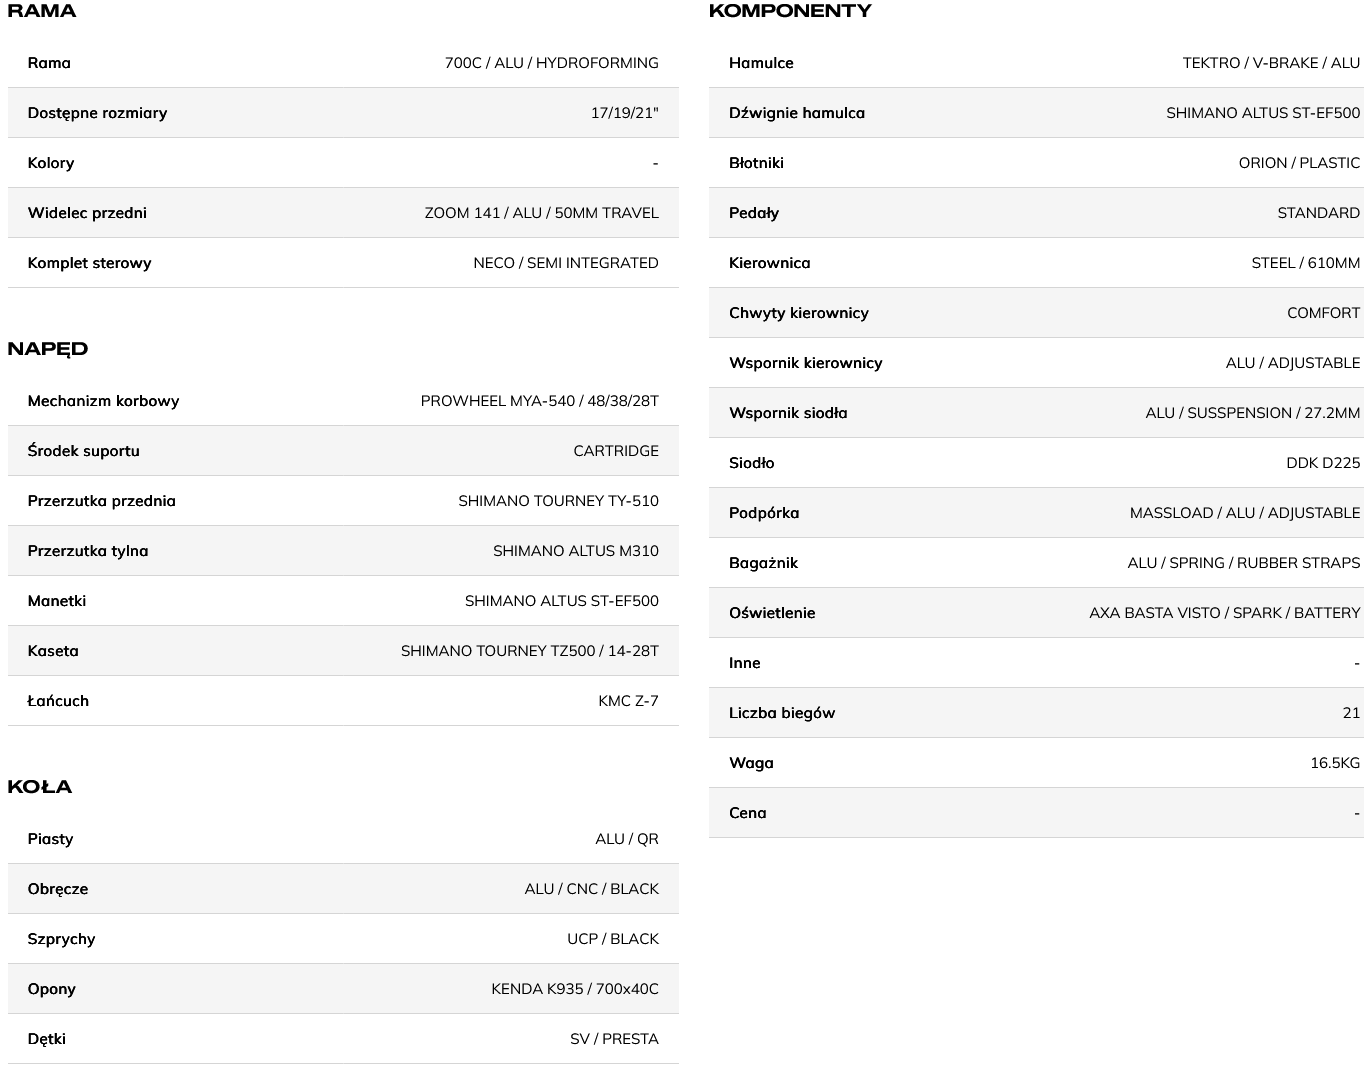
Task: Select the Oświetlenie row label
Action: (x=772, y=613)
